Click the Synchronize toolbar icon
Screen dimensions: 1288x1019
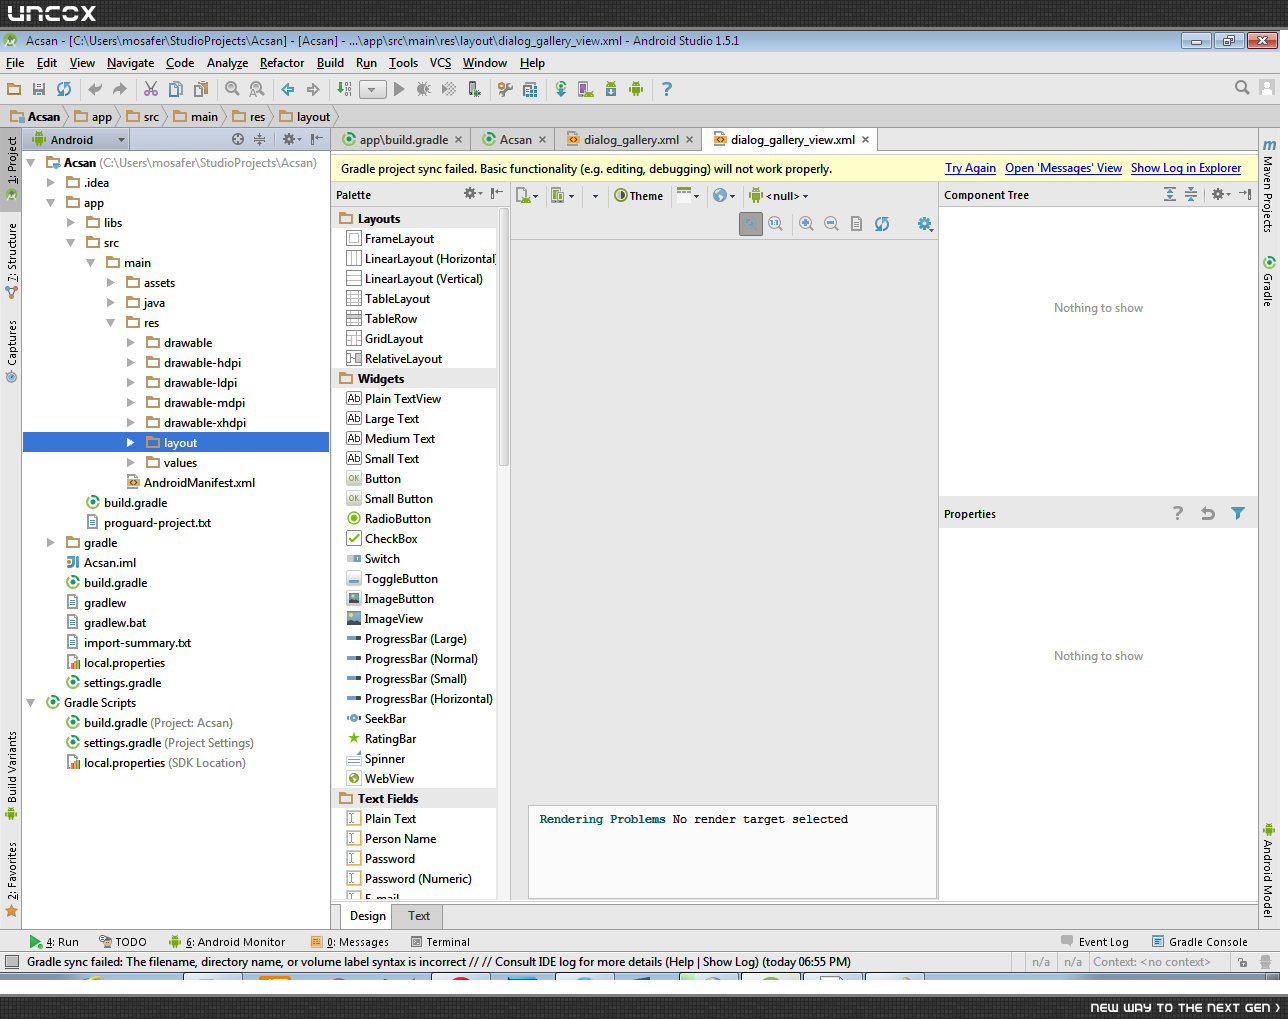tap(64, 89)
